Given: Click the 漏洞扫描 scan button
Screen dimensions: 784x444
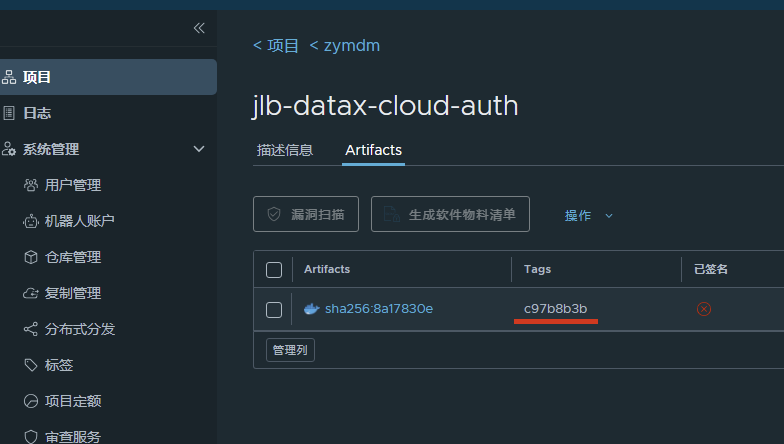Looking at the screenshot, I should click(308, 214).
